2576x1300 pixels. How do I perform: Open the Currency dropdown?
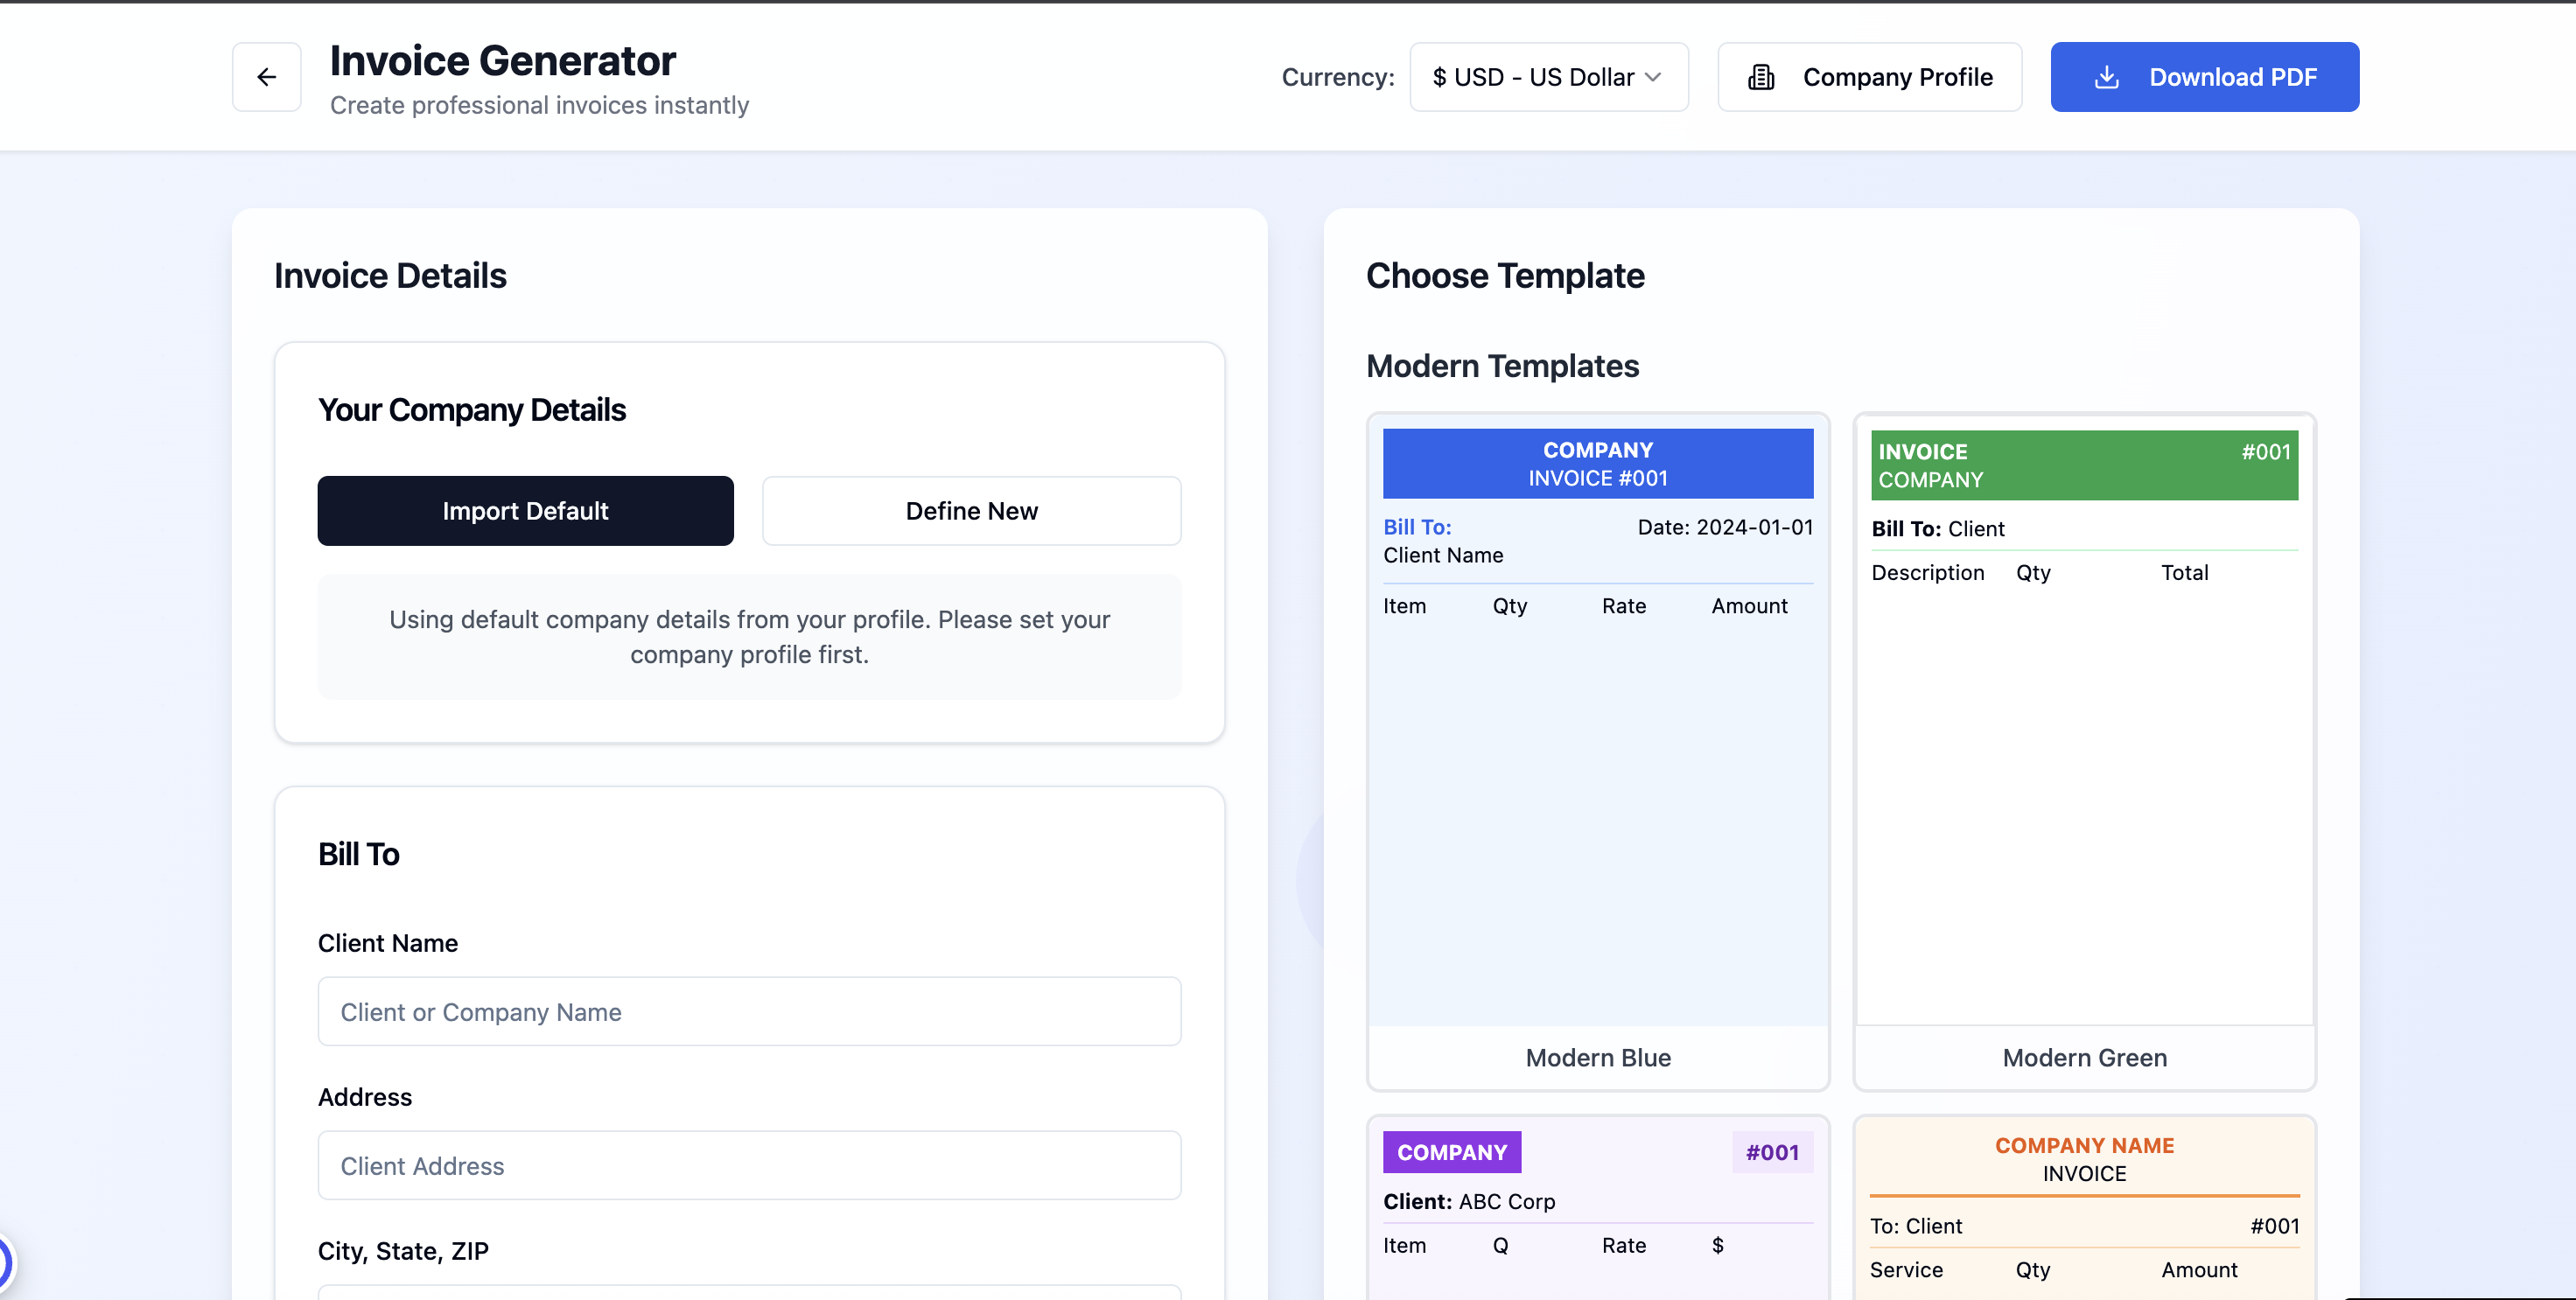[1548, 77]
